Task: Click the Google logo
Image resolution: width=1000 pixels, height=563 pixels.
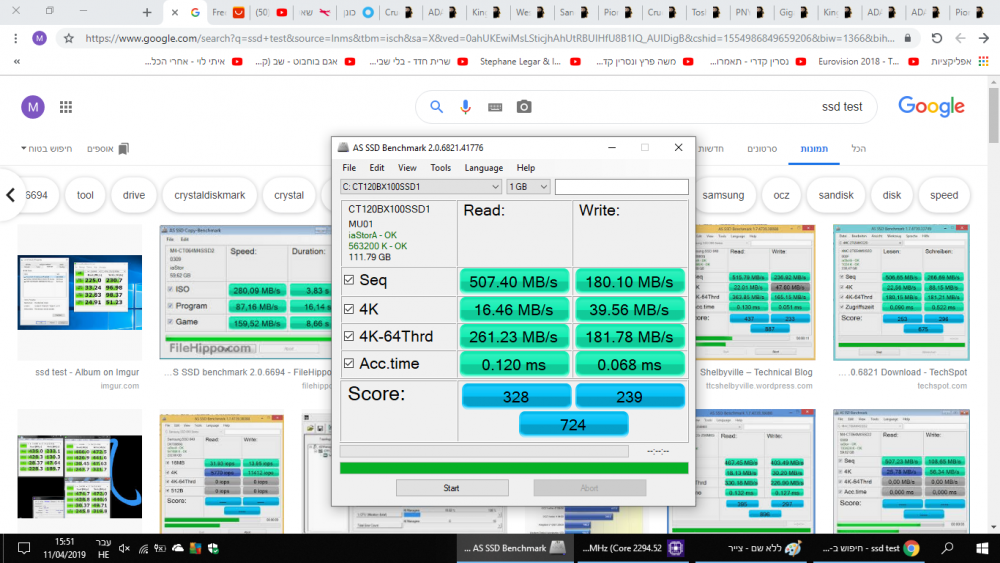Action: pos(931,106)
